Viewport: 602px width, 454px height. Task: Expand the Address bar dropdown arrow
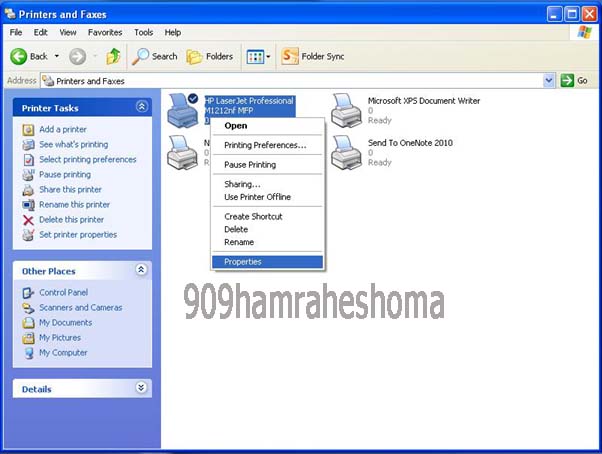tap(549, 81)
